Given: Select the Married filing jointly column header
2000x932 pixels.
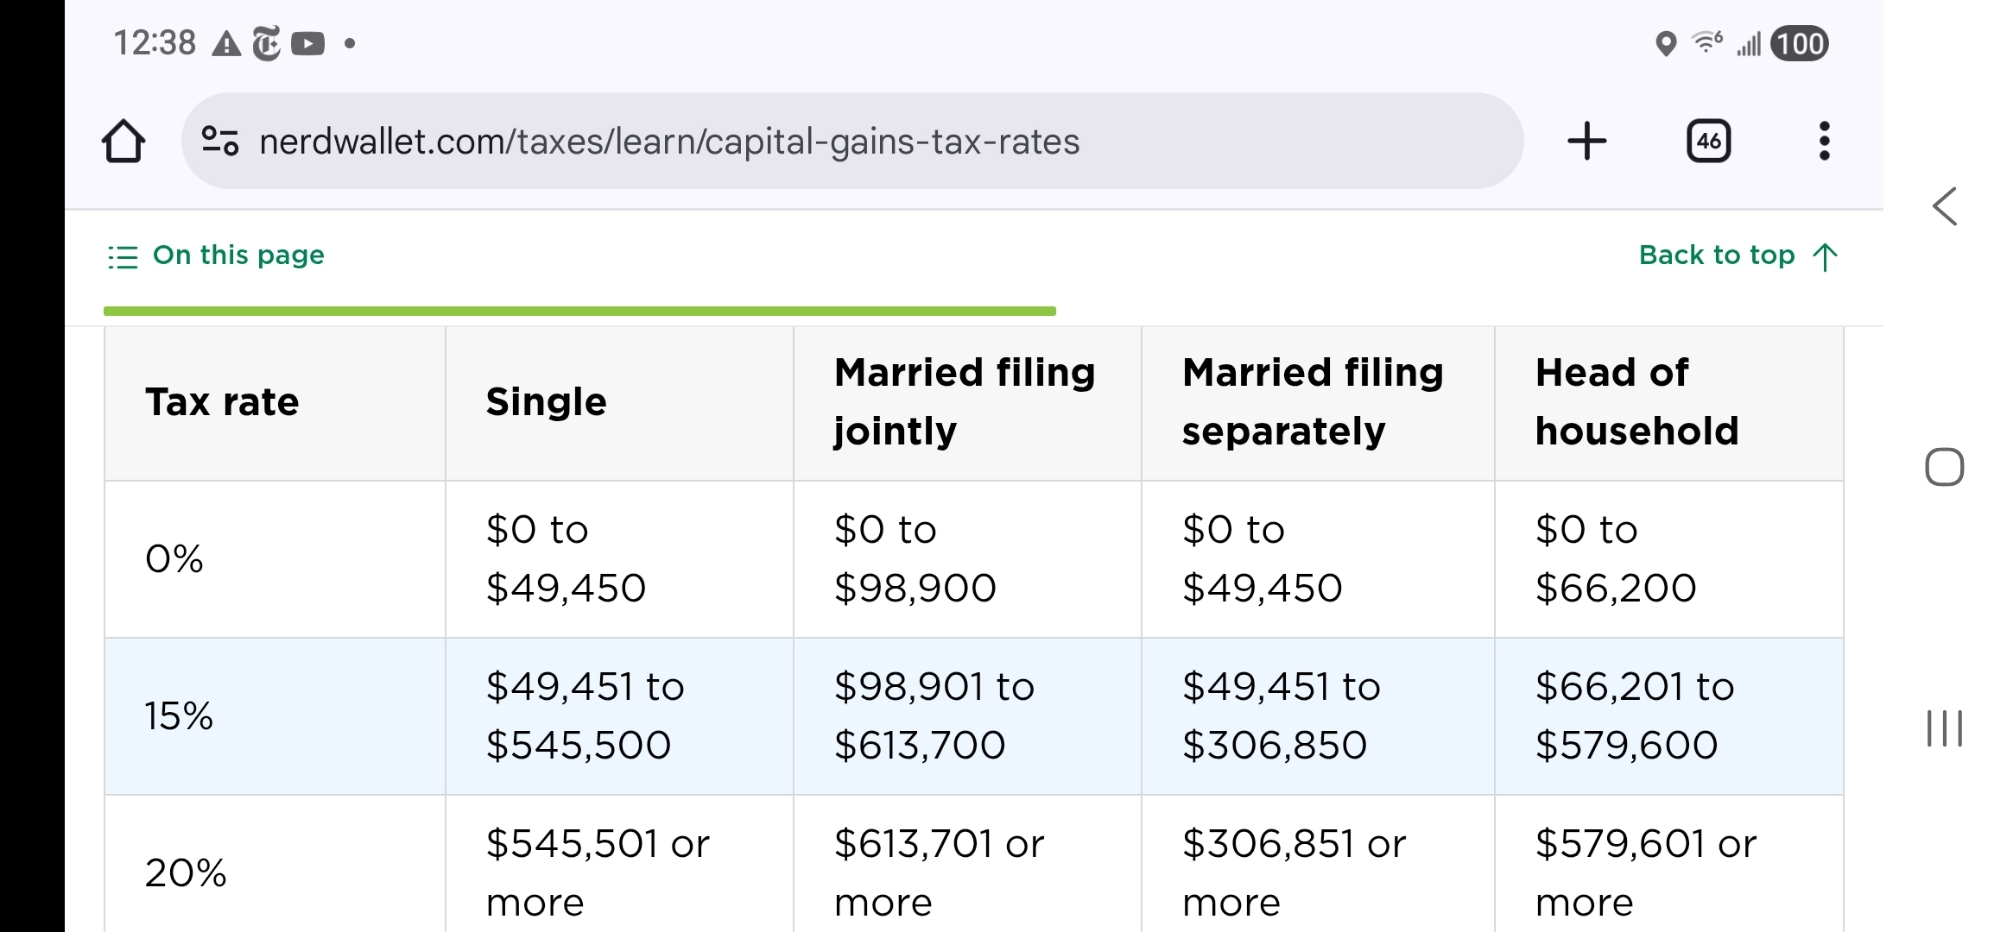Looking at the screenshot, I should 965,402.
